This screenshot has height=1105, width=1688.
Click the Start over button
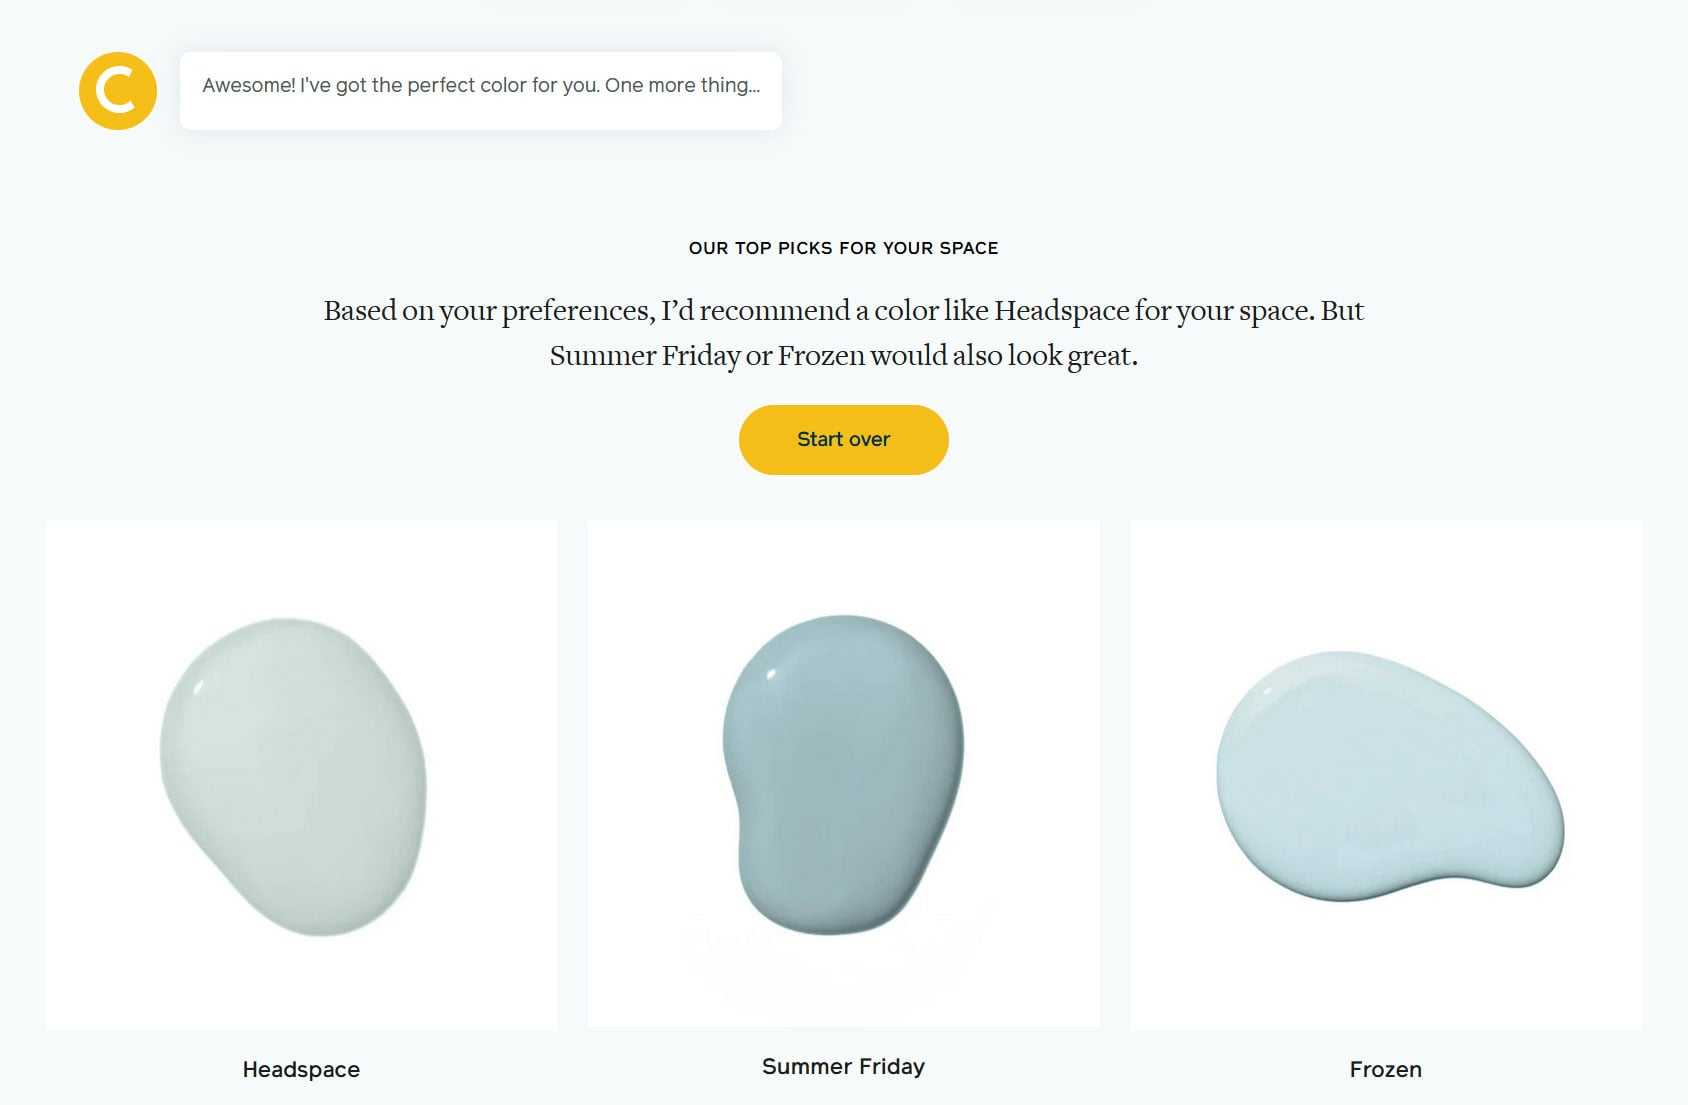click(843, 440)
